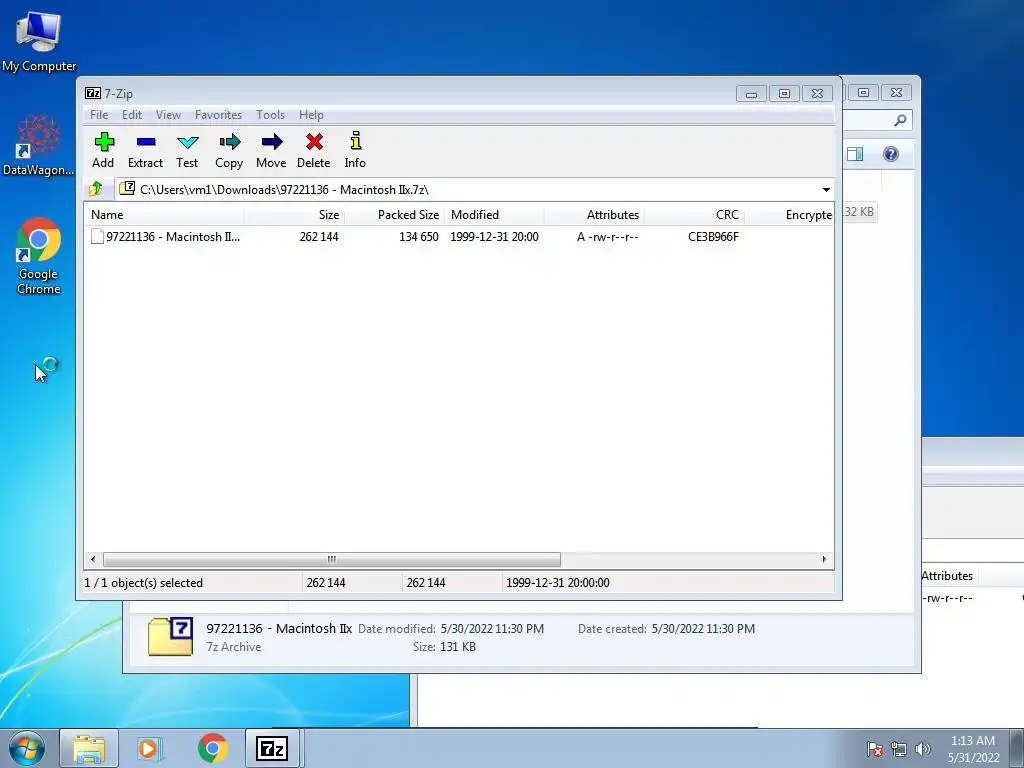The height and width of the screenshot is (768, 1024).
Task: Click Action Center flag tray icon
Action: tap(875, 749)
